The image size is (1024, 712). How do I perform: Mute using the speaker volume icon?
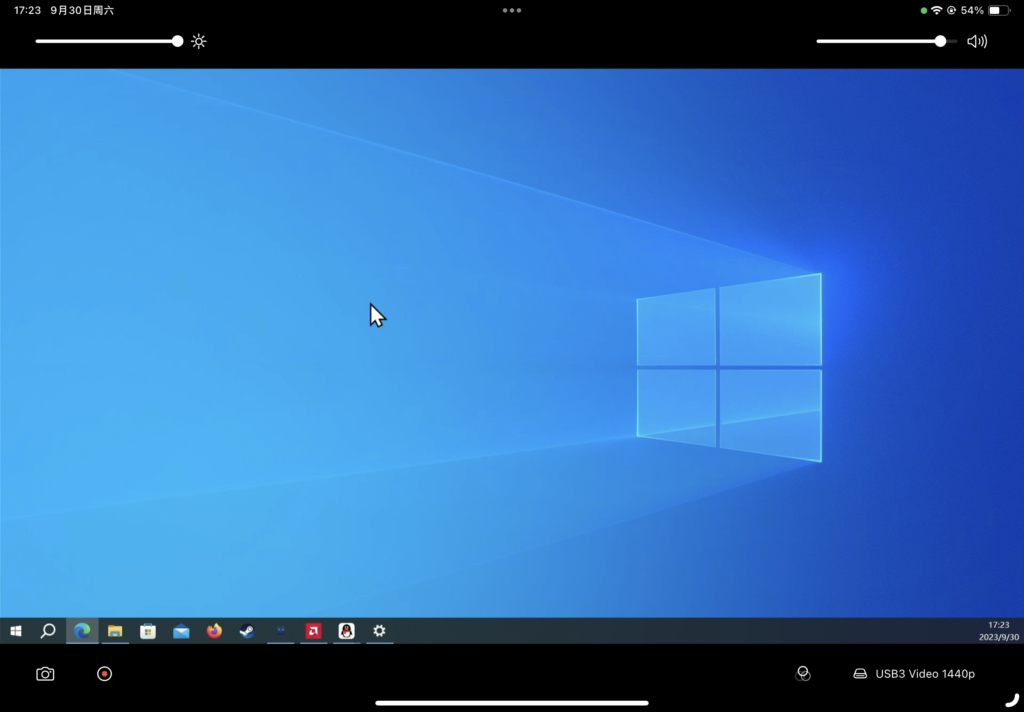point(977,41)
